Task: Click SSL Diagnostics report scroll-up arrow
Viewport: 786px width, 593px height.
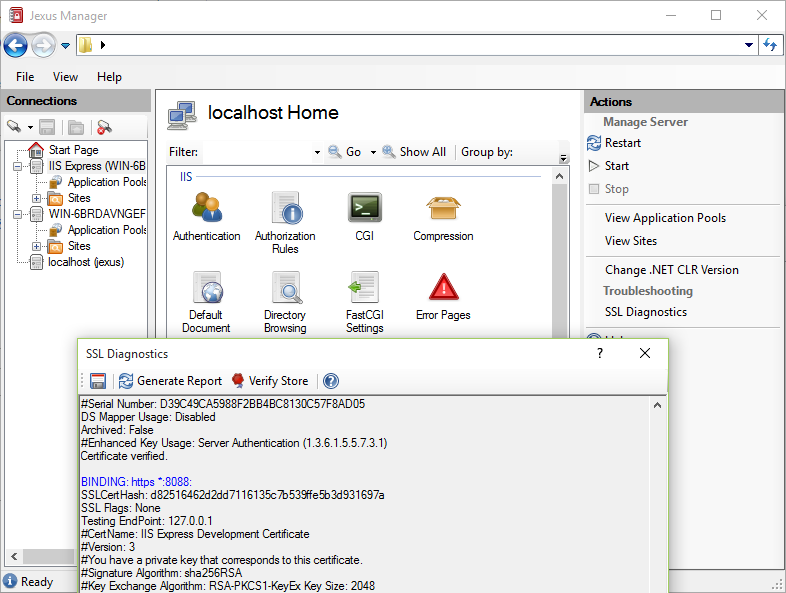Action: [x=657, y=405]
